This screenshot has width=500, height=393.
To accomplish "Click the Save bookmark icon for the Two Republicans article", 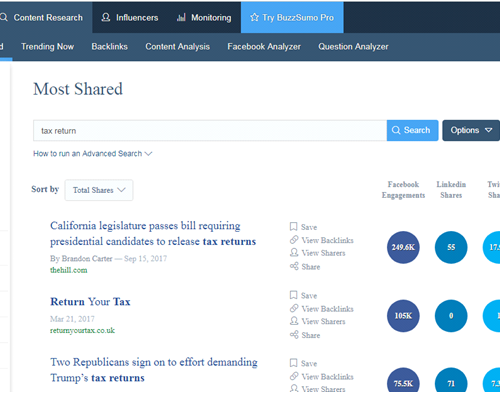I will 293,363.
